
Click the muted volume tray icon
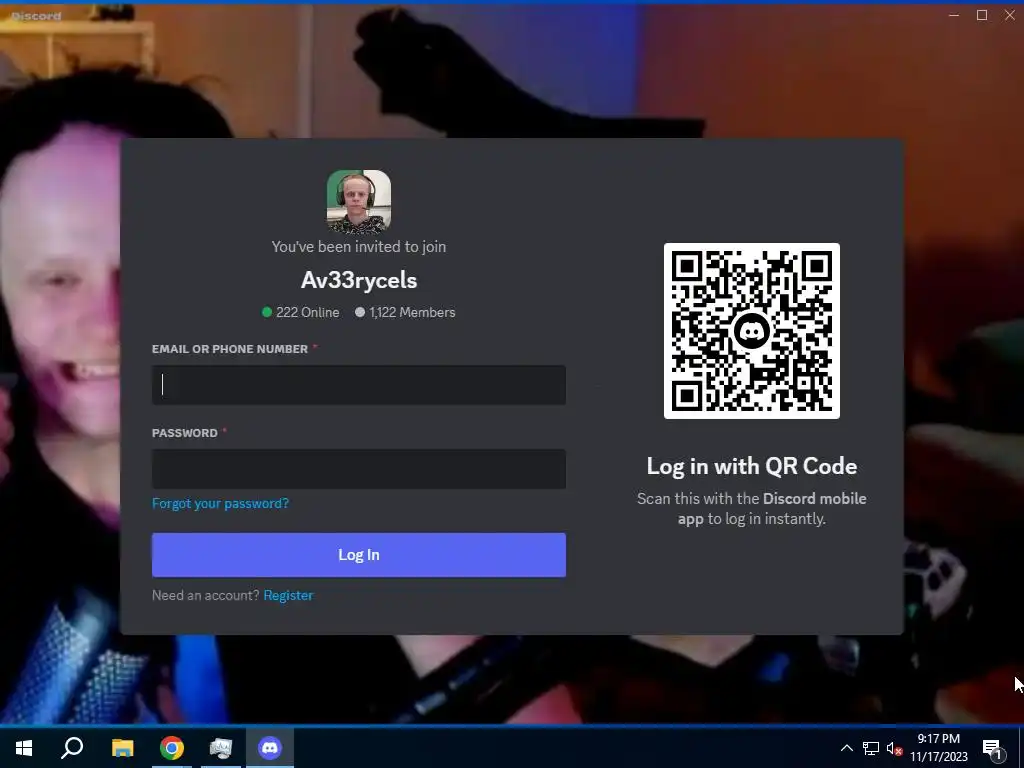tap(894, 748)
